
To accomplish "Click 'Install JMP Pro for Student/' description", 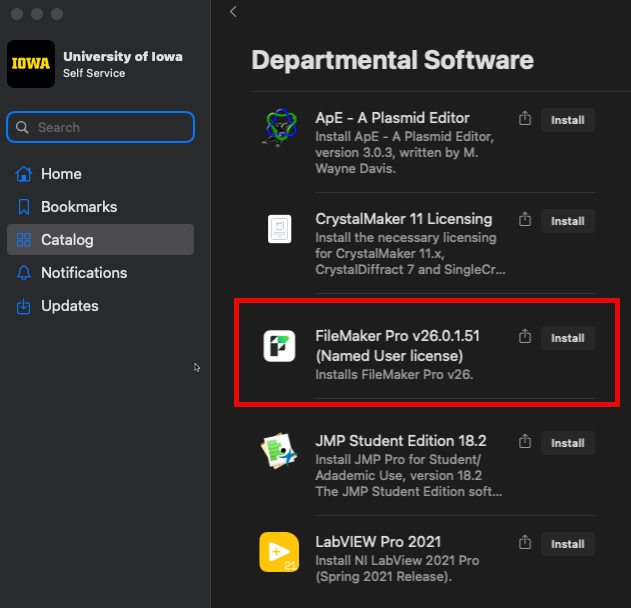I will (x=398, y=460).
